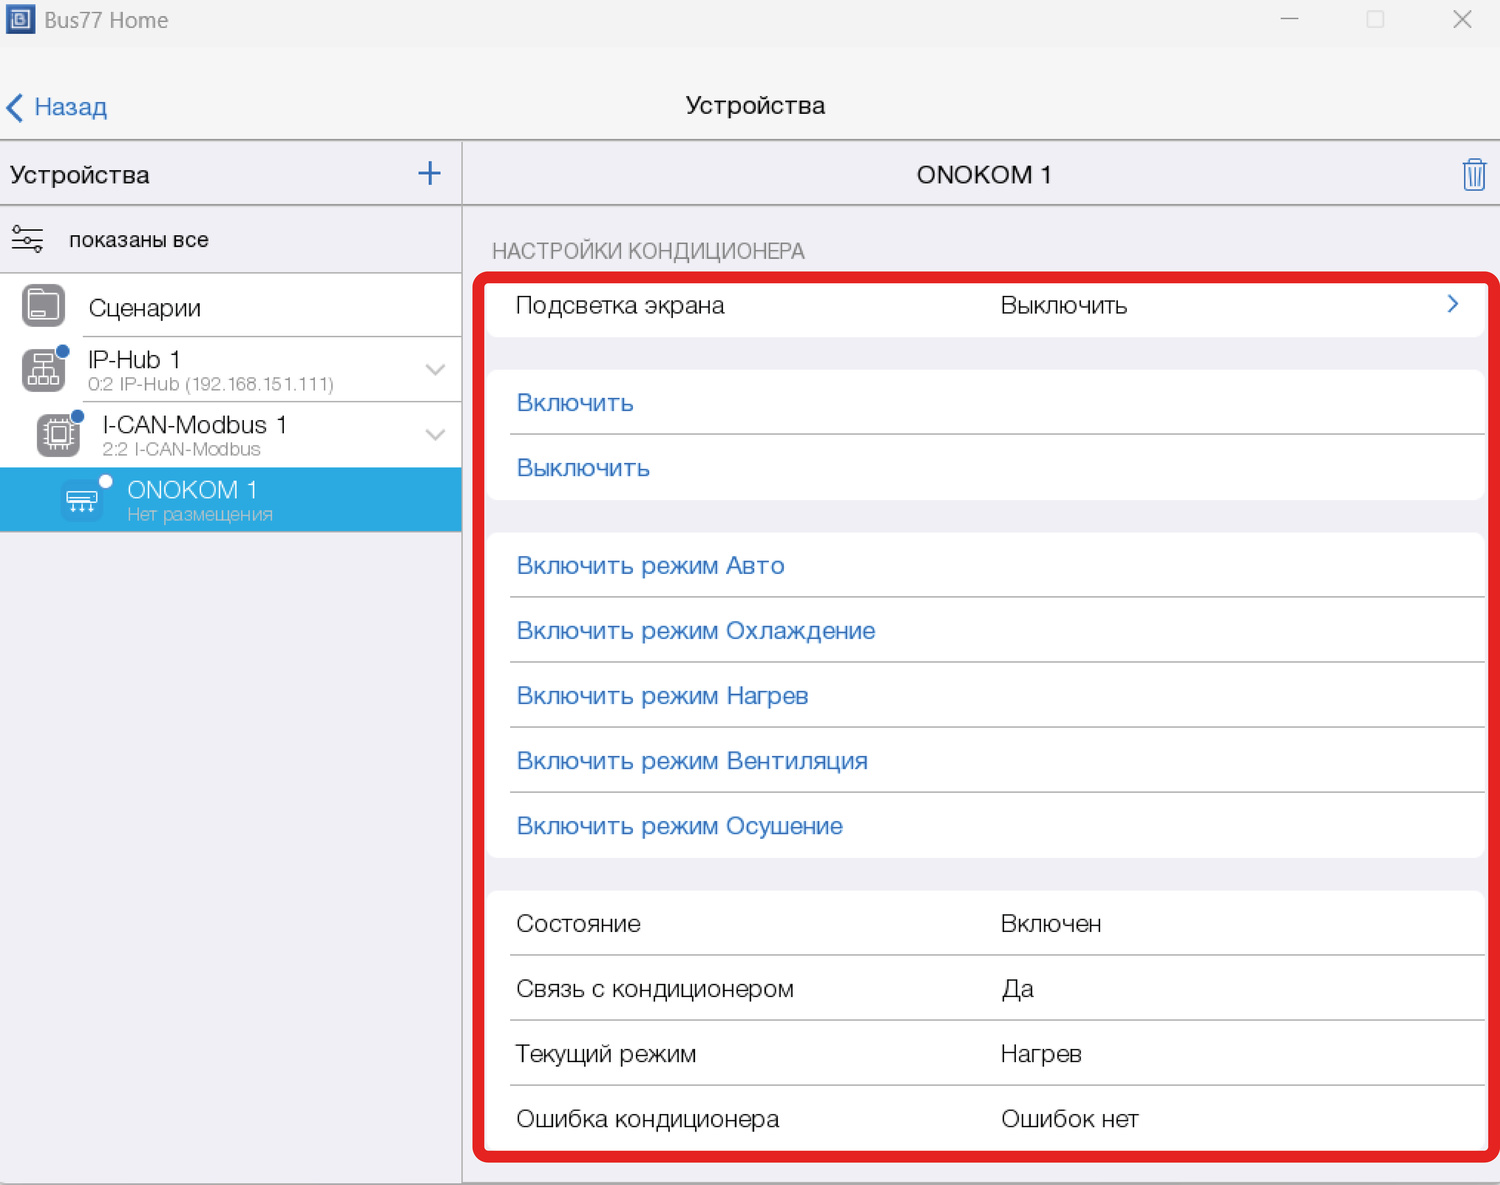Activate Включить режим Нагрев

[x=662, y=696]
